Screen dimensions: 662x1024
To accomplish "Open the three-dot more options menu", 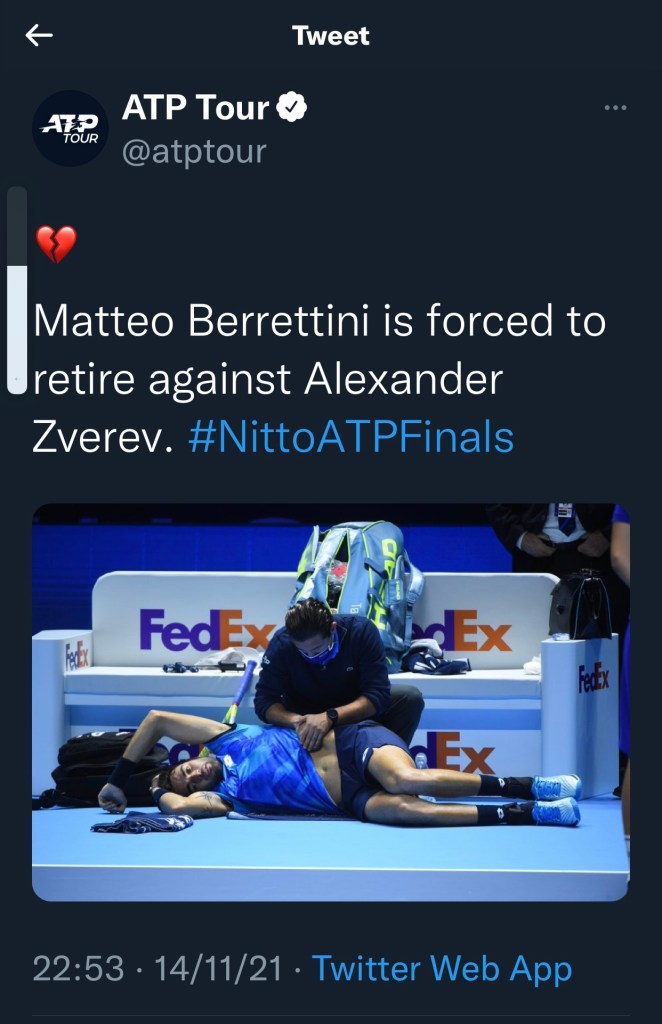I will click(615, 108).
